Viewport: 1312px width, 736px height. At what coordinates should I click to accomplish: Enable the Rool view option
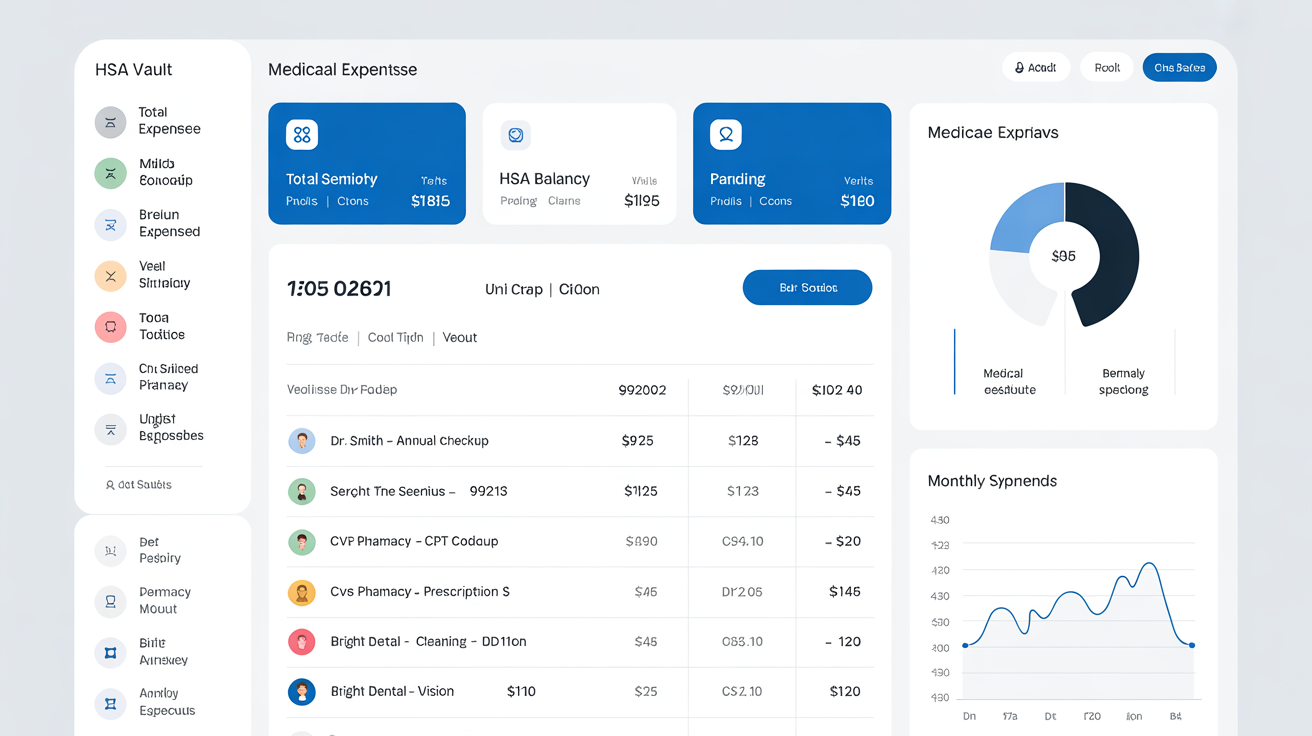click(x=1106, y=67)
